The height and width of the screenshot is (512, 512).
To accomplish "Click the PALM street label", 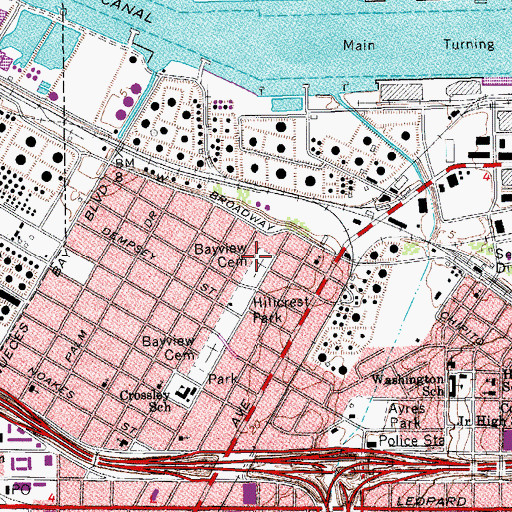I will (x=76, y=346).
